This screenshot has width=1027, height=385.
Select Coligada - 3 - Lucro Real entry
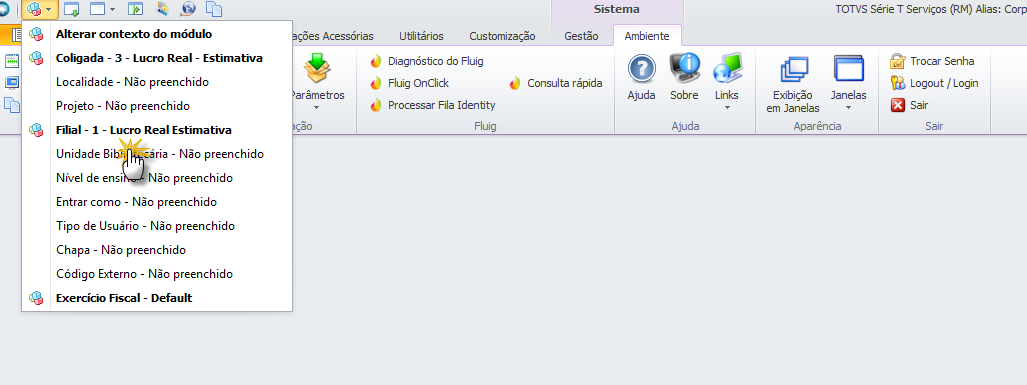157,58
